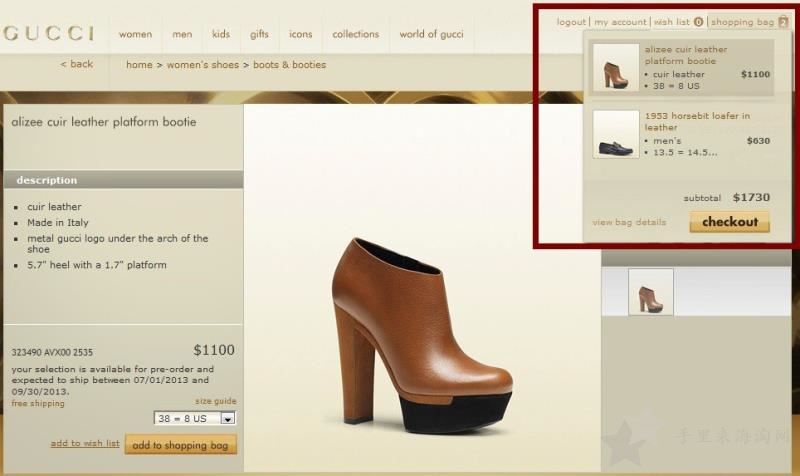The height and width of the screenshot is (476, 800).
Task: Select the bootie thumbnail below the bag panel
Action: coord(651,292)
